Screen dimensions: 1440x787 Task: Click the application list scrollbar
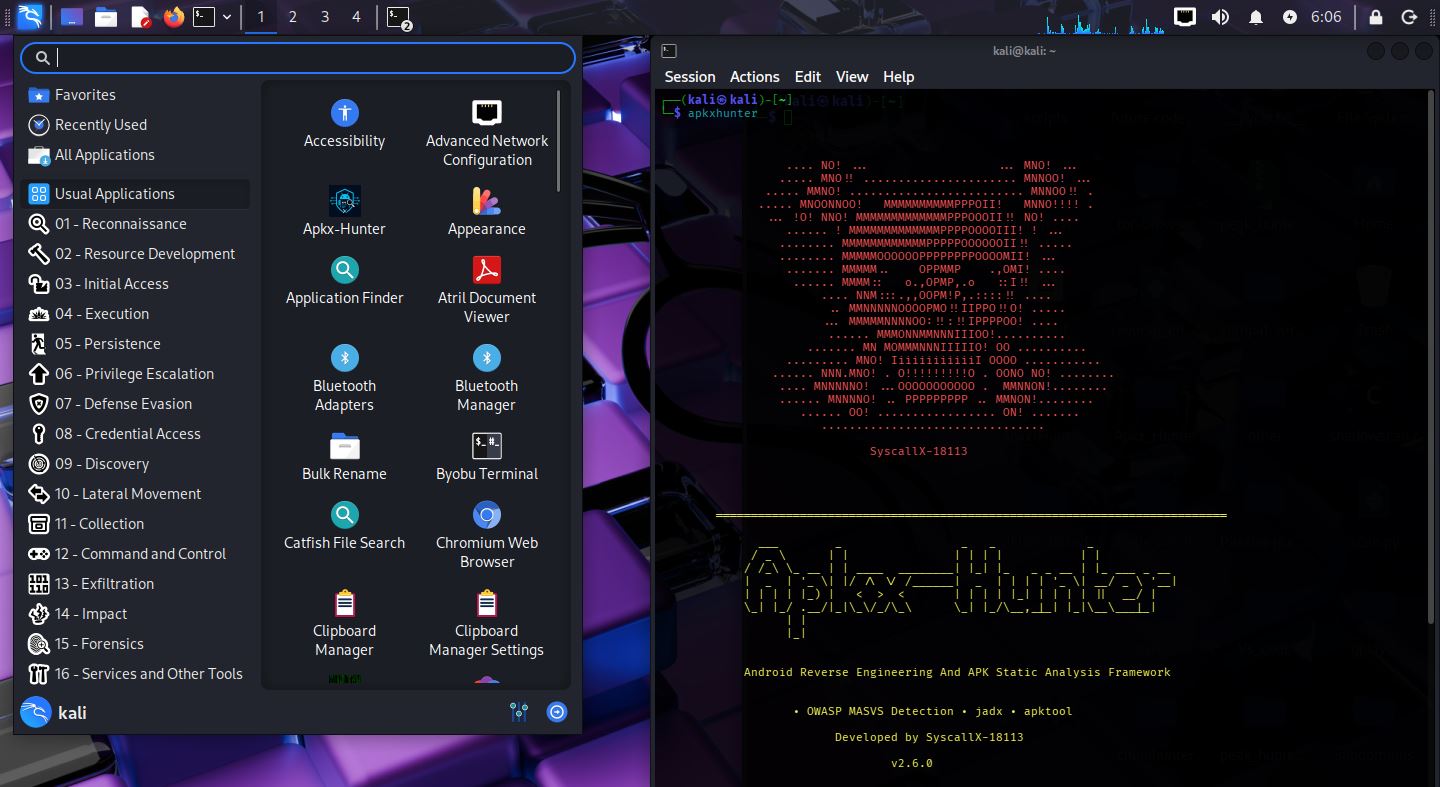pyautogui.click(x=559, y=141)
